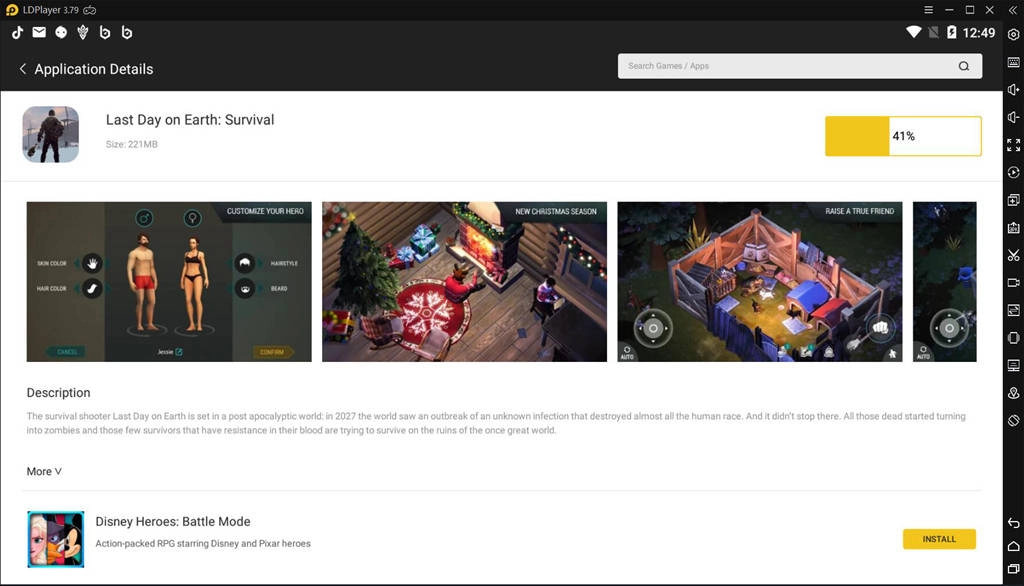
Task: Go back from Application Details
Action: tap(23, 69)
